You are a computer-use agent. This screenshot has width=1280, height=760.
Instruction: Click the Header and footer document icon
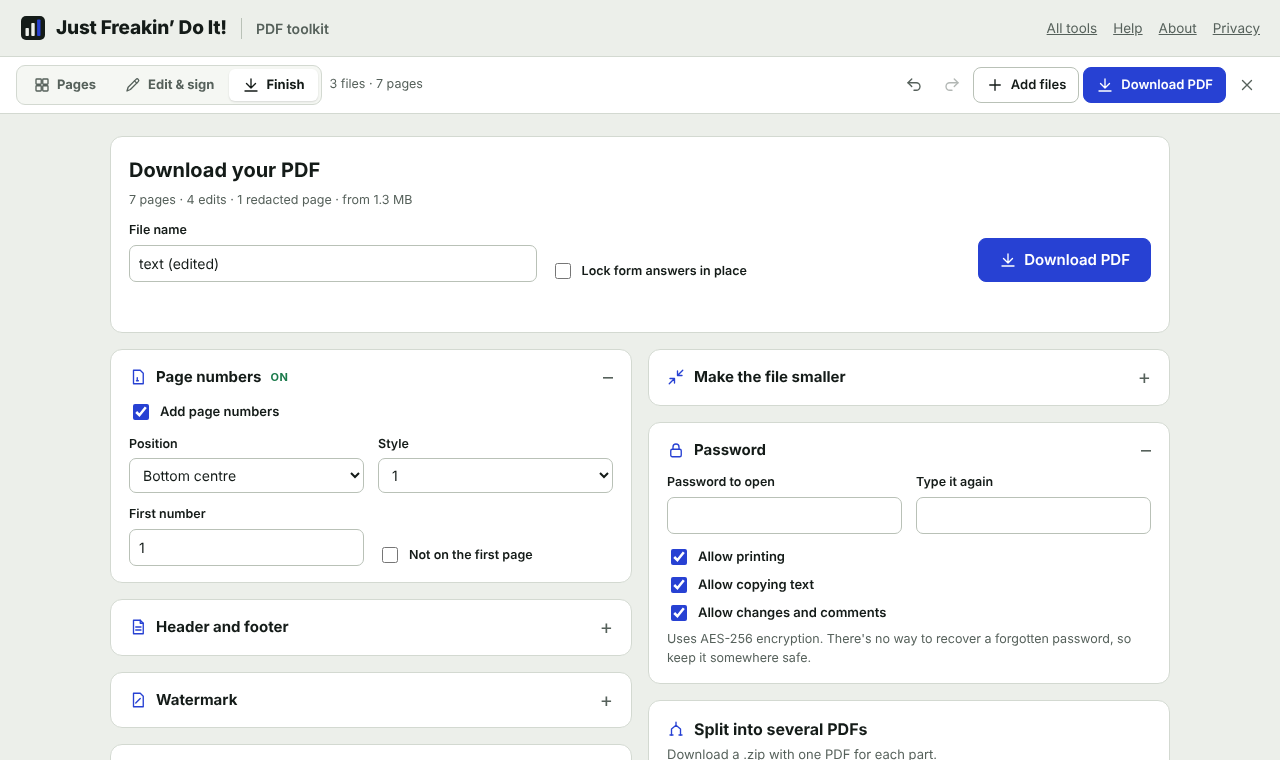click(139, 627)
